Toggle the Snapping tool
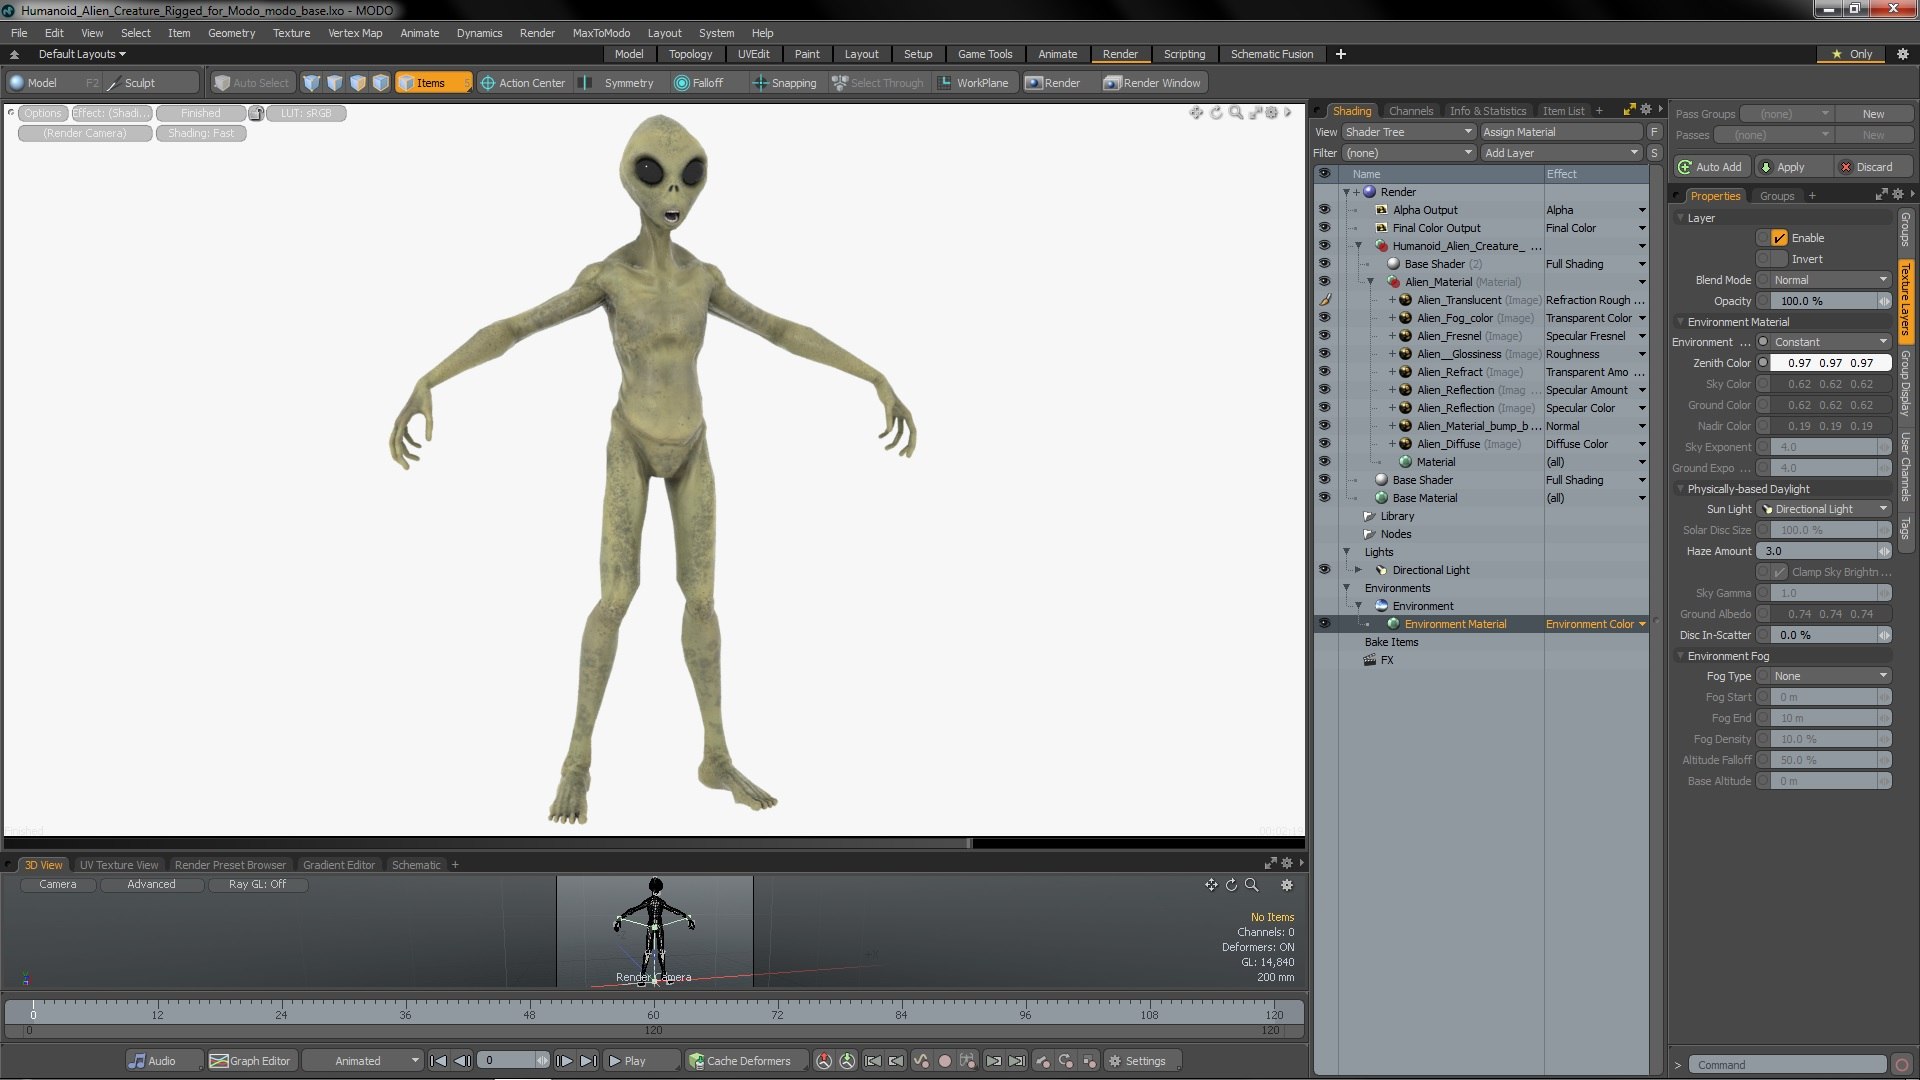This screenshot has width=1920, height=1080. 784,83
